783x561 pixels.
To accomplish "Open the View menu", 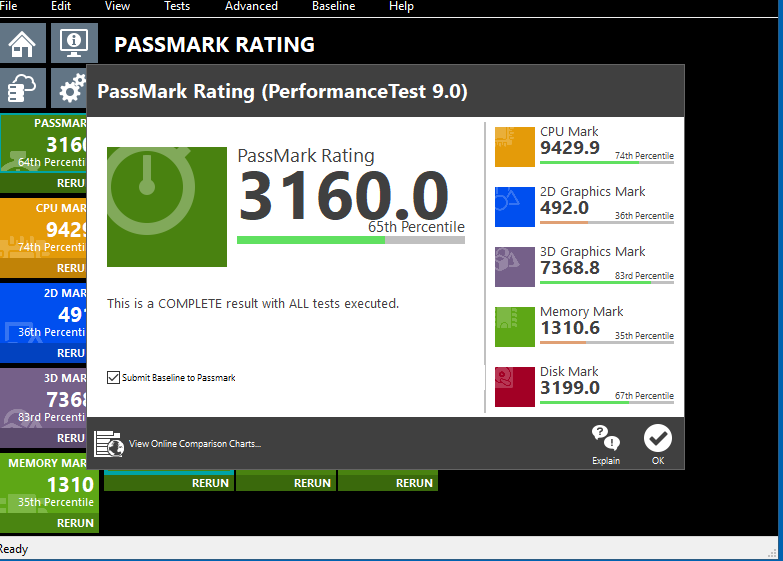I will pyautogui.click(x=117, y=6).
